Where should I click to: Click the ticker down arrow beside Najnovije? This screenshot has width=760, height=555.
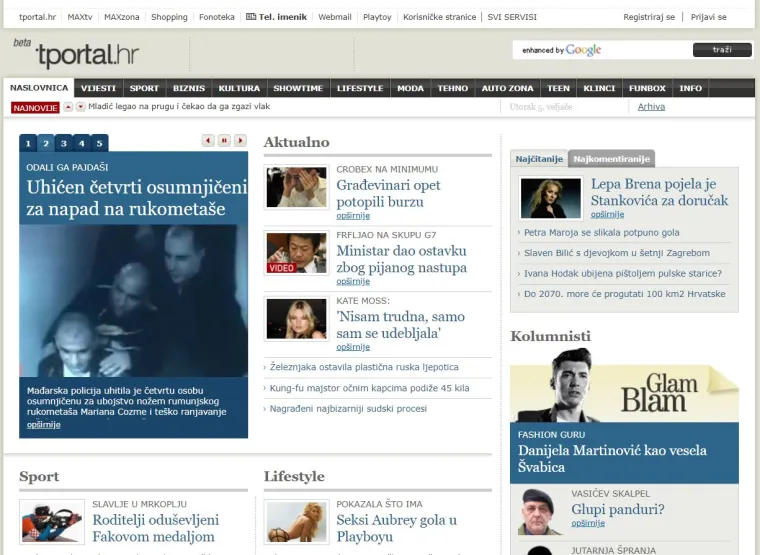pyautogui.click(x=79, y=107)
